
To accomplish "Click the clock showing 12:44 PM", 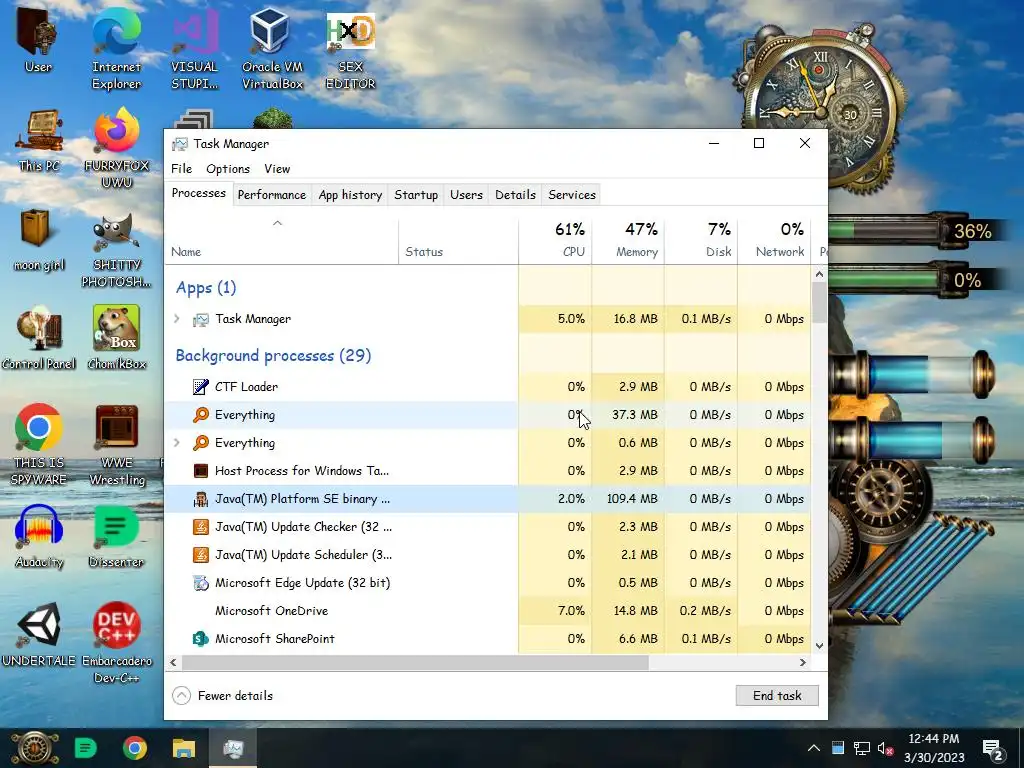I will [934, 748].
